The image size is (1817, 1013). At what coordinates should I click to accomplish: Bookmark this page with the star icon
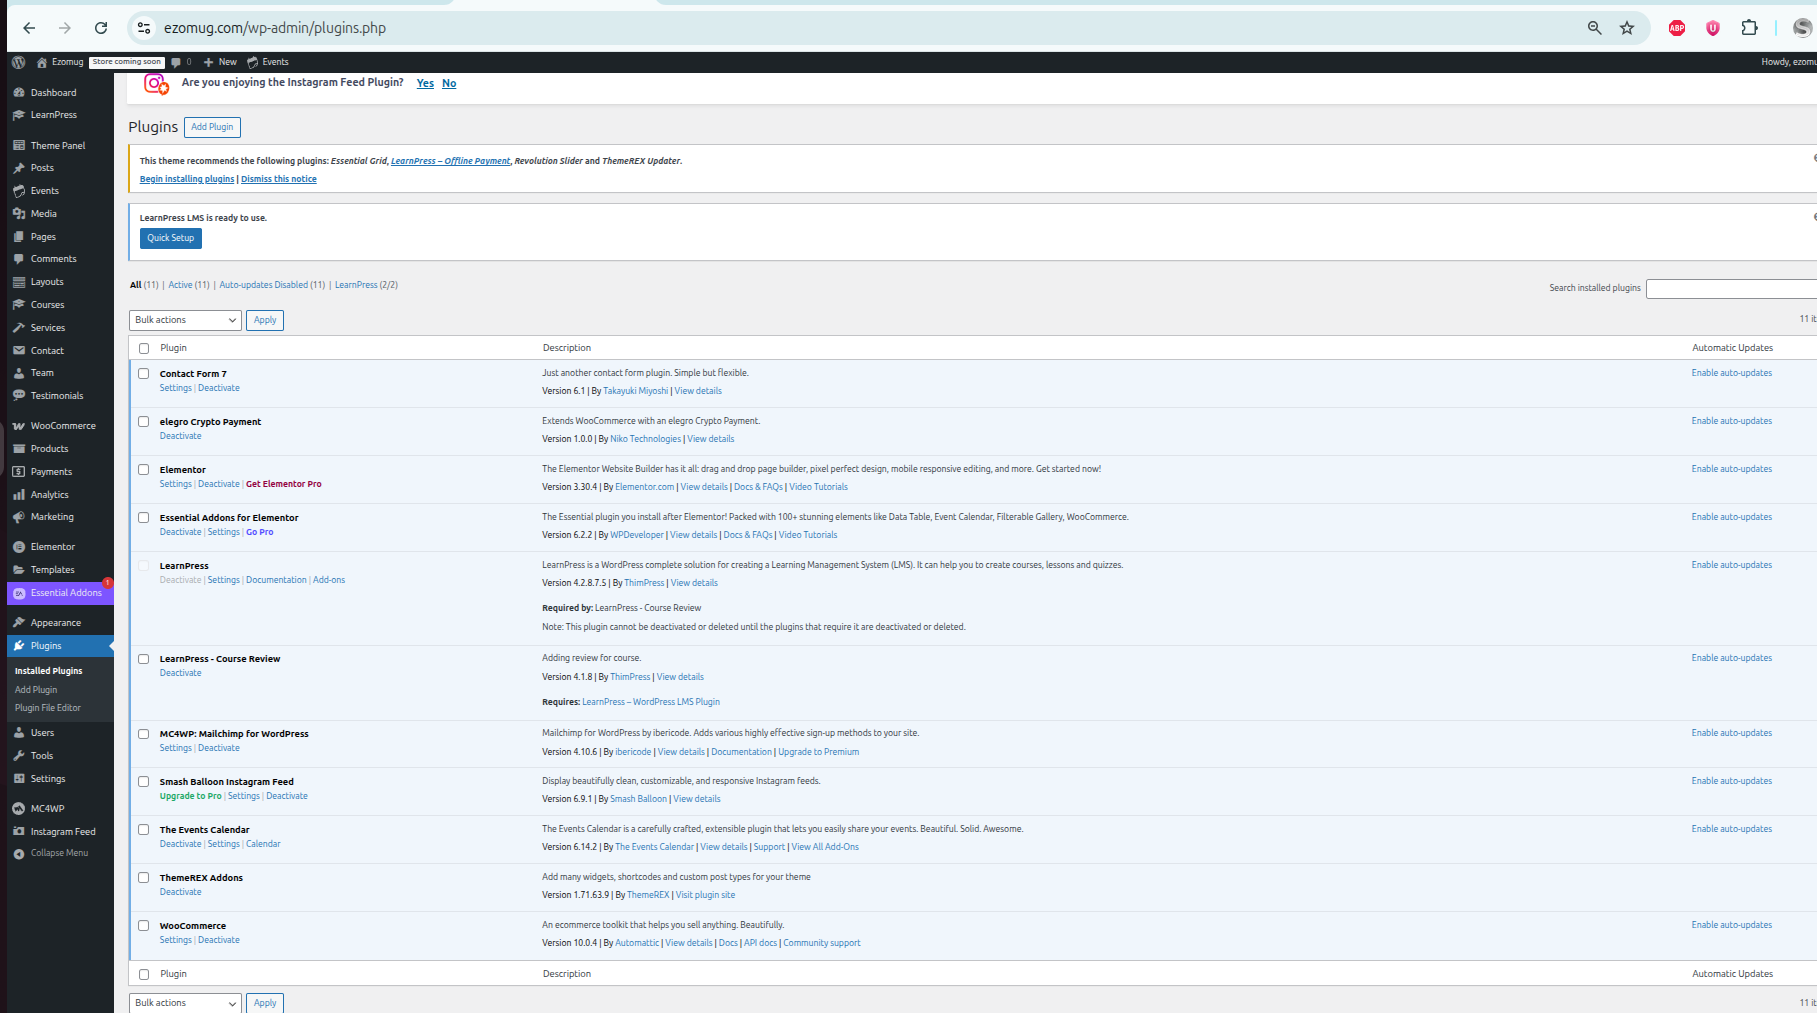[x=1627, y=28]
